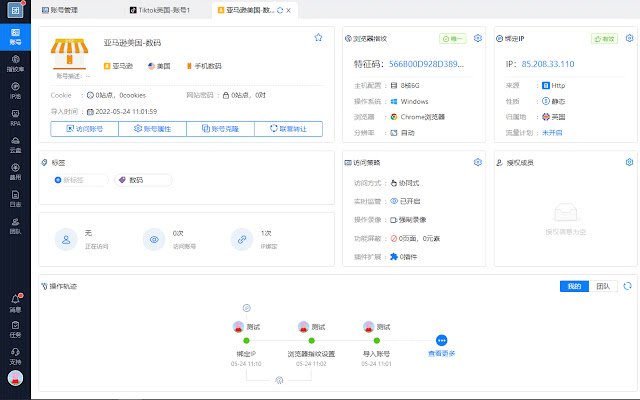640x400 pixels.
Task: Click the import time 2022-05-24 11:01:59
Action: (122, 111)
